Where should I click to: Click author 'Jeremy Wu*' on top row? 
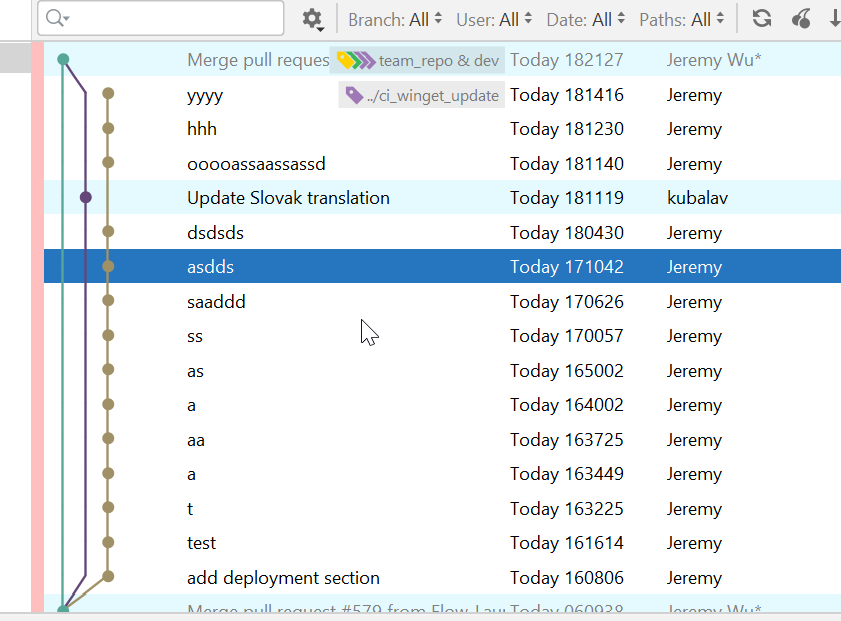[x=713, y=60]
